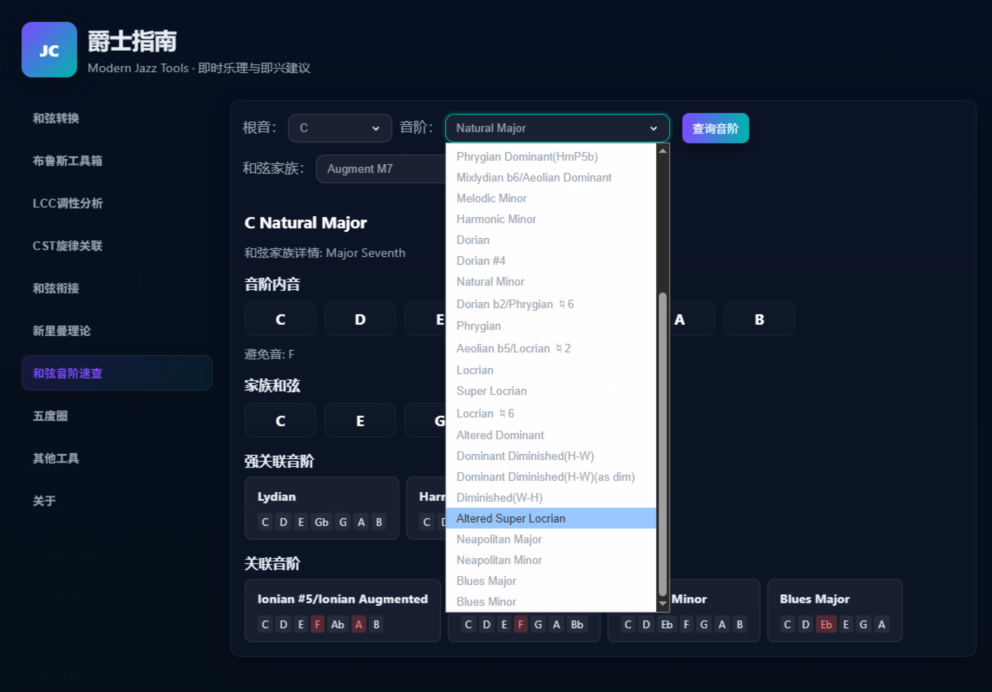This screenshot has height=692, width=992.
Task: Choose Phrygian Dominant(HmP5b) from list
Action: click(x=550, y=156)
